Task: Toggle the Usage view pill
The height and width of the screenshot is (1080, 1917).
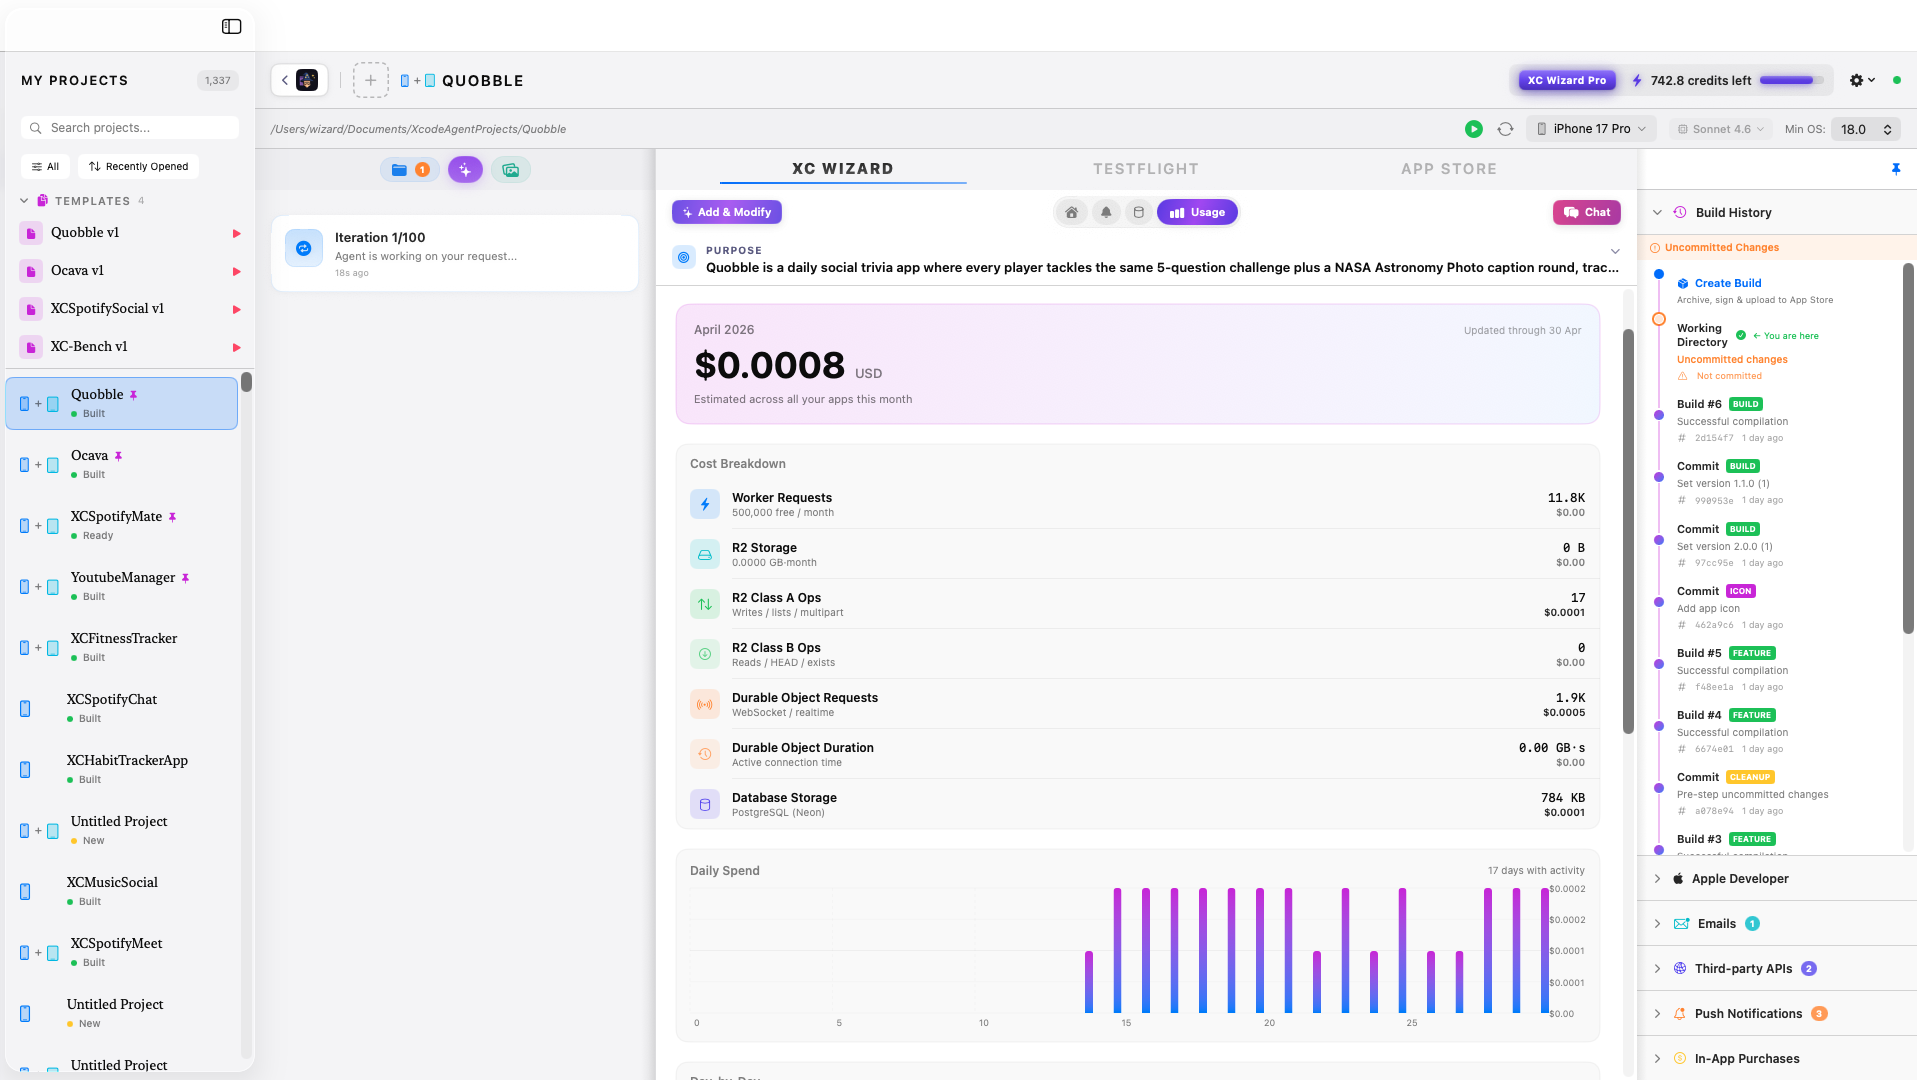Action: pyautogui.click(x=1197, y=212)
